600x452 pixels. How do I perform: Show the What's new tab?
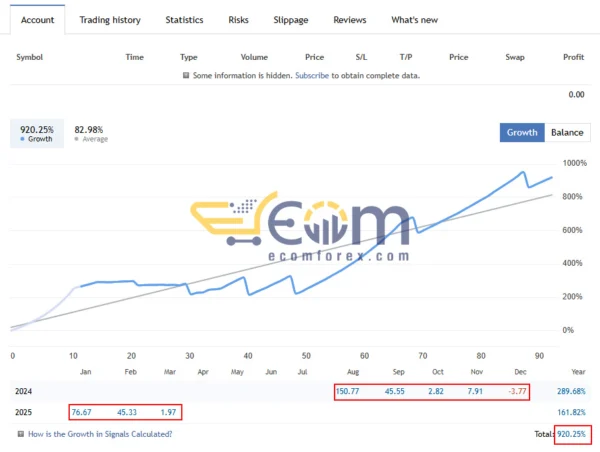click(x=414, y=20)
